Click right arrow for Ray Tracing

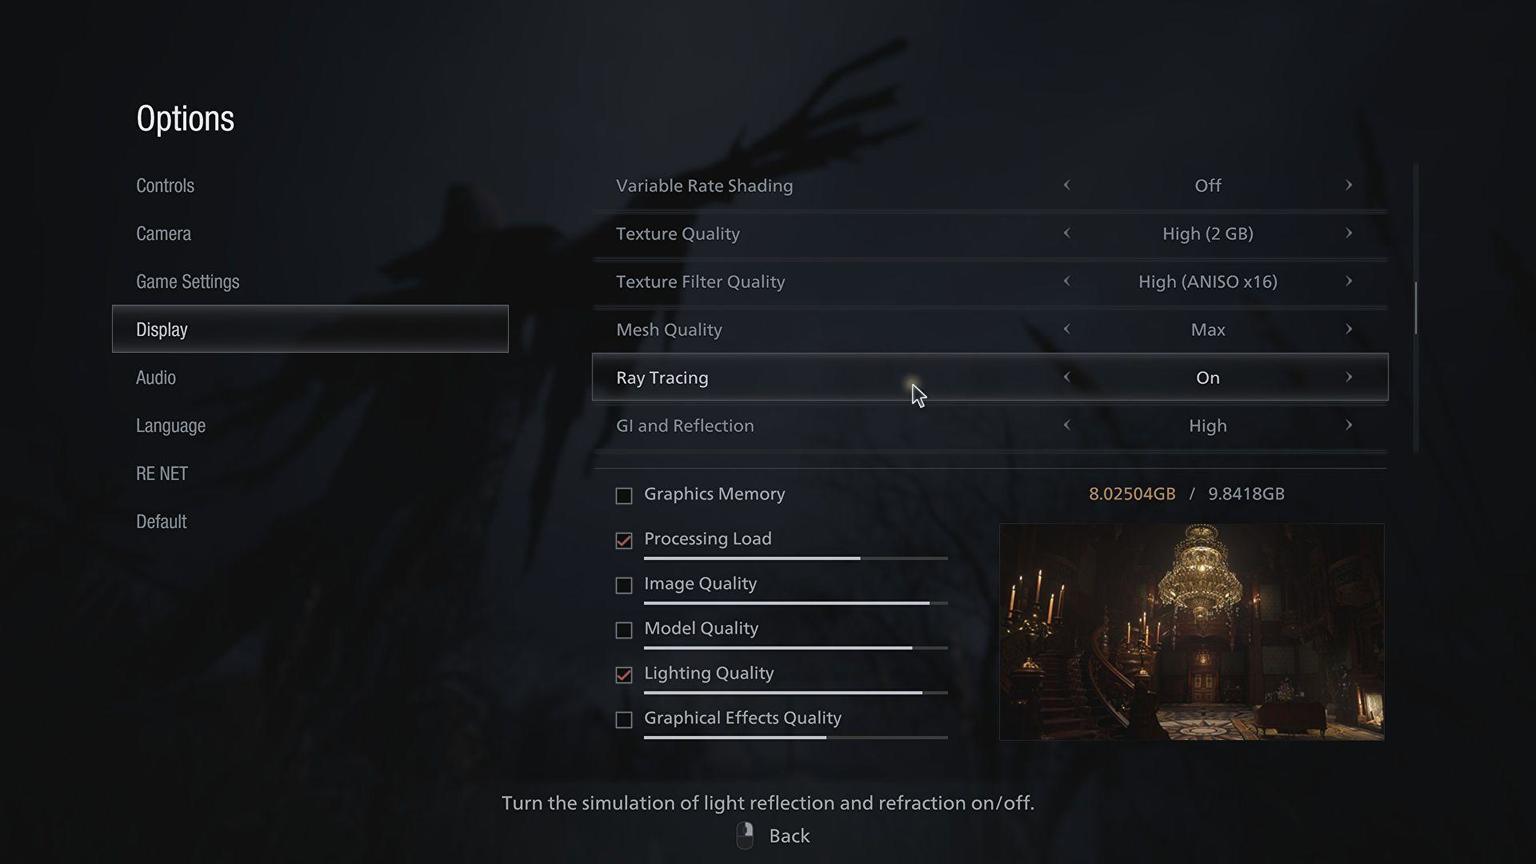1348,377
